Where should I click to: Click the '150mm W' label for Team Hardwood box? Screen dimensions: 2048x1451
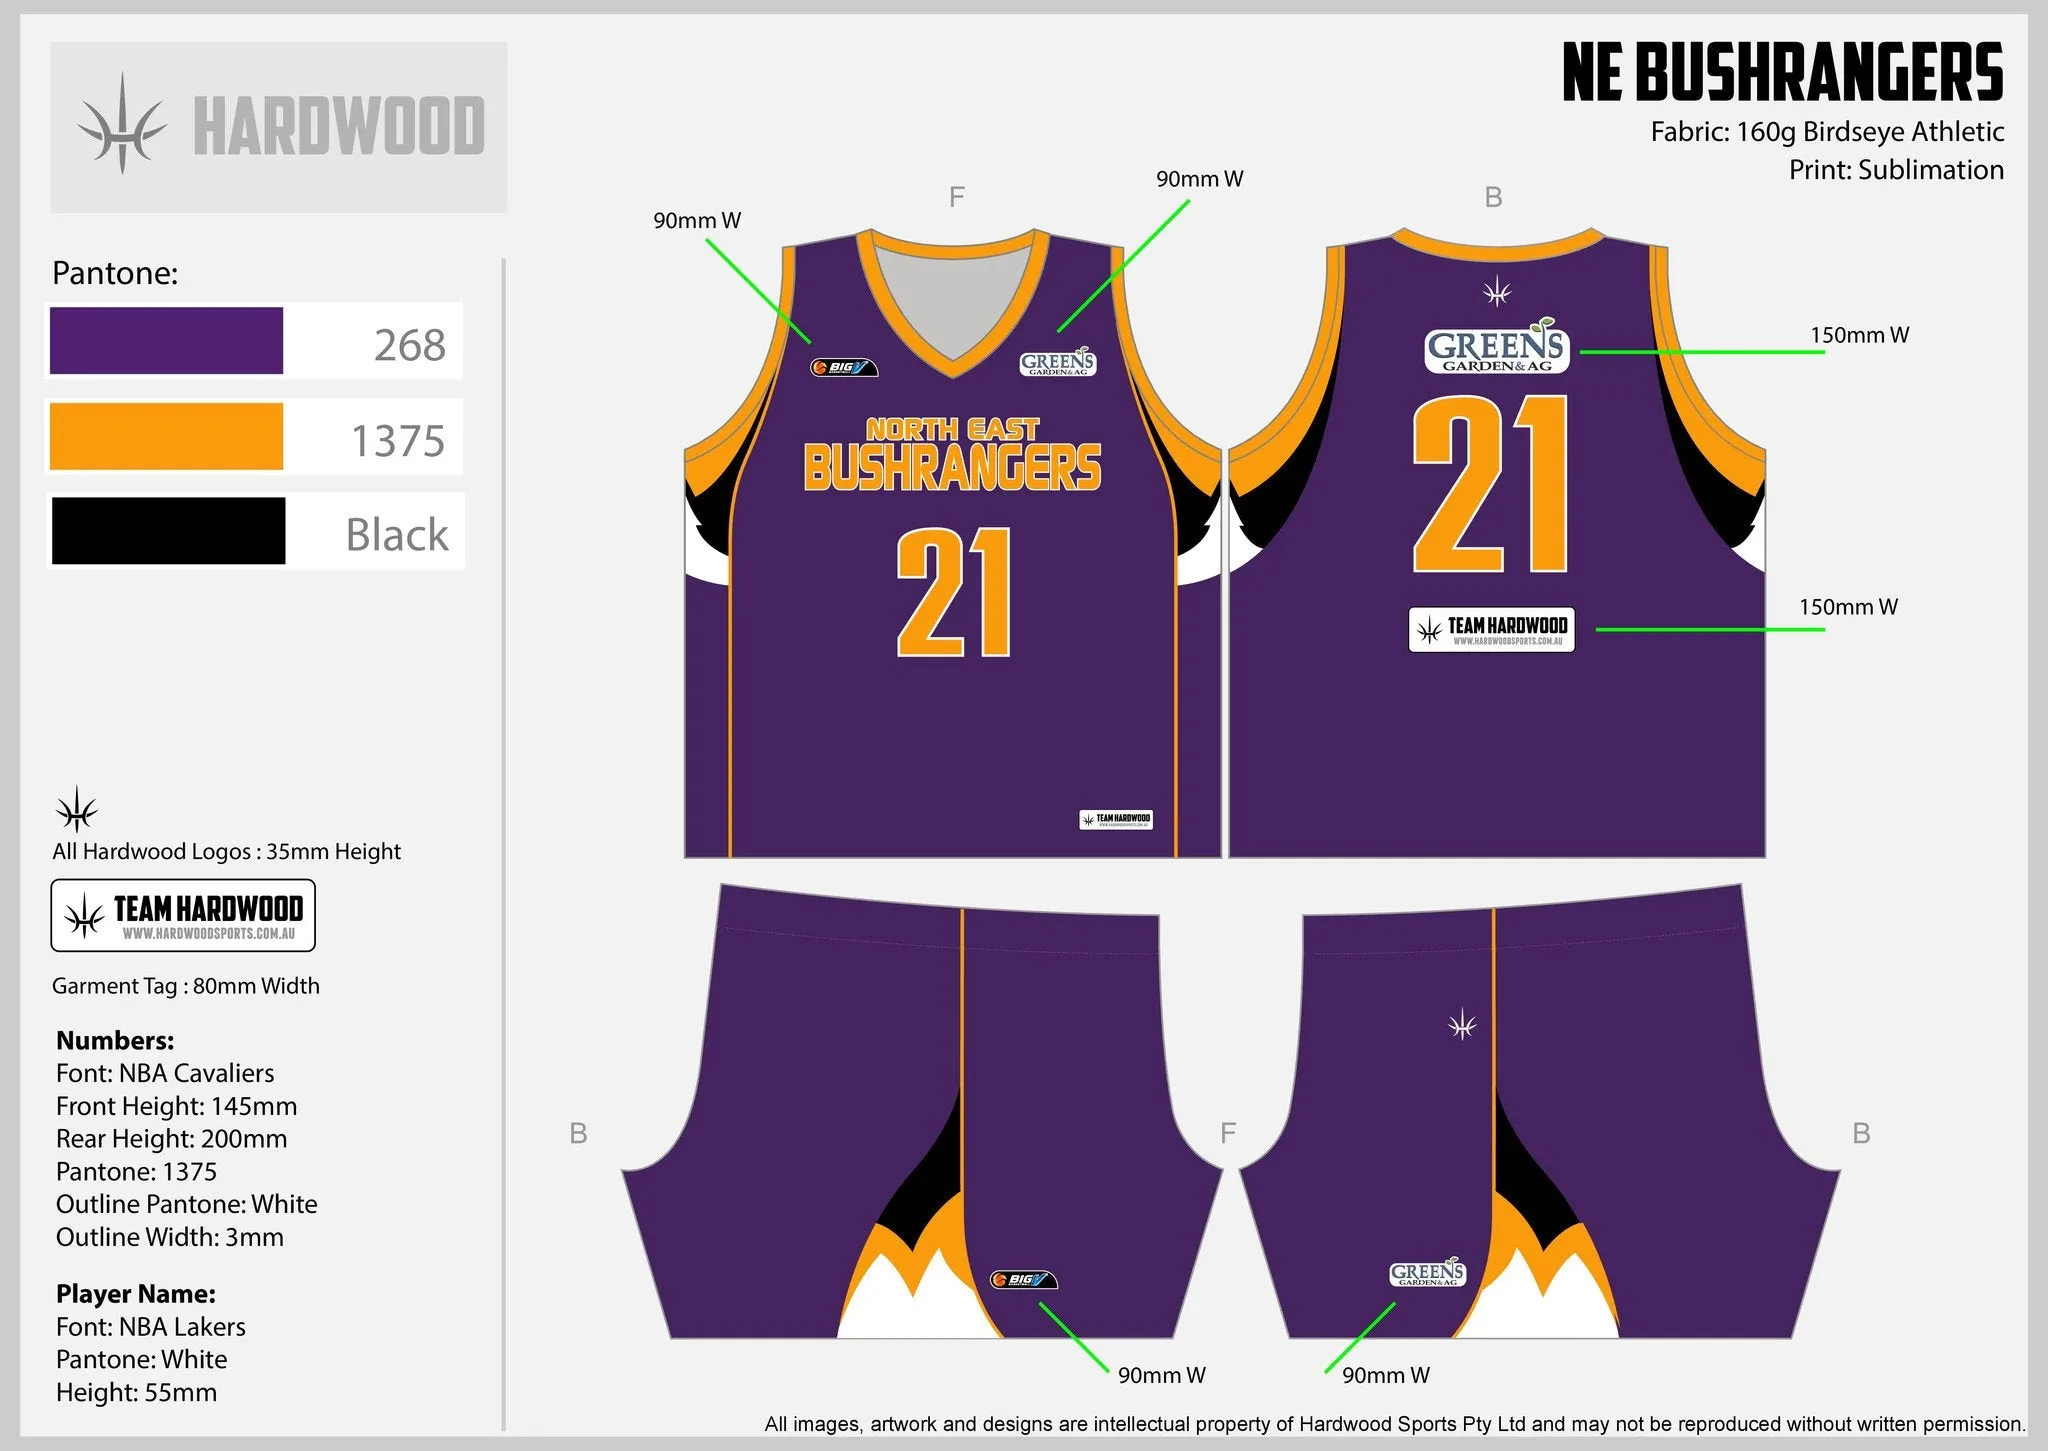coord(1849,607)
